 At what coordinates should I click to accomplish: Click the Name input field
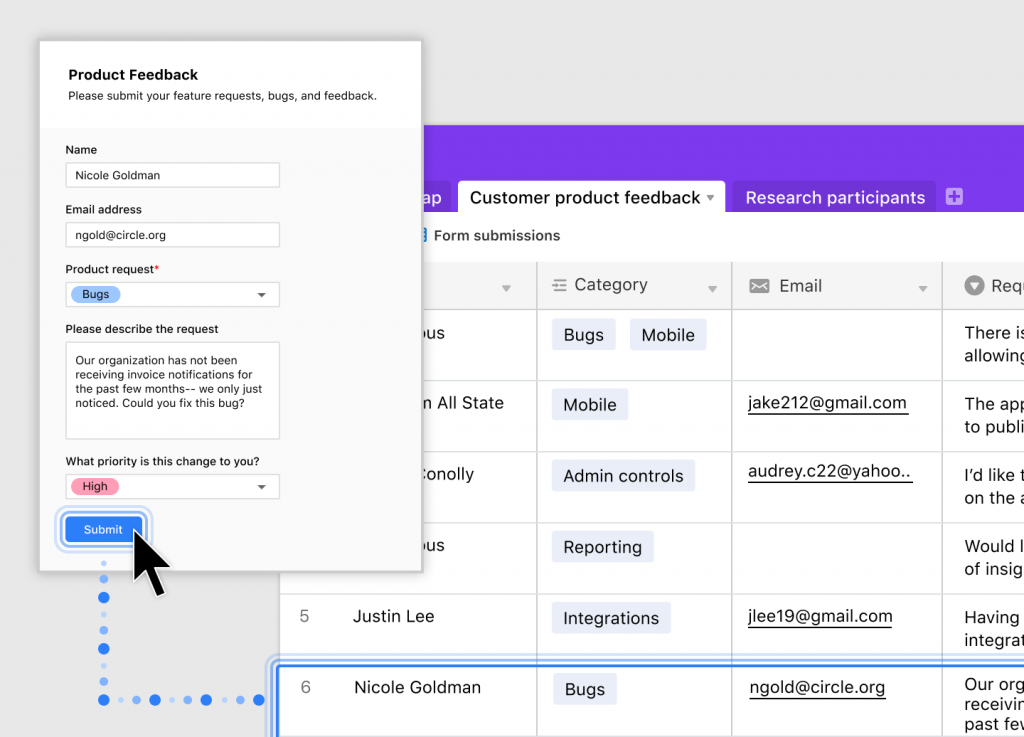(x=172, y=175)
